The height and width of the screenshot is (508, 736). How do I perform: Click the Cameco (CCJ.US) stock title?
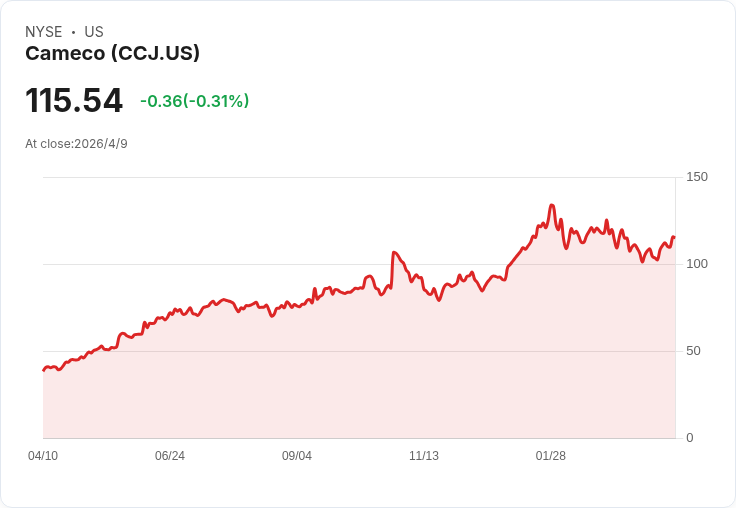point(112,54)
